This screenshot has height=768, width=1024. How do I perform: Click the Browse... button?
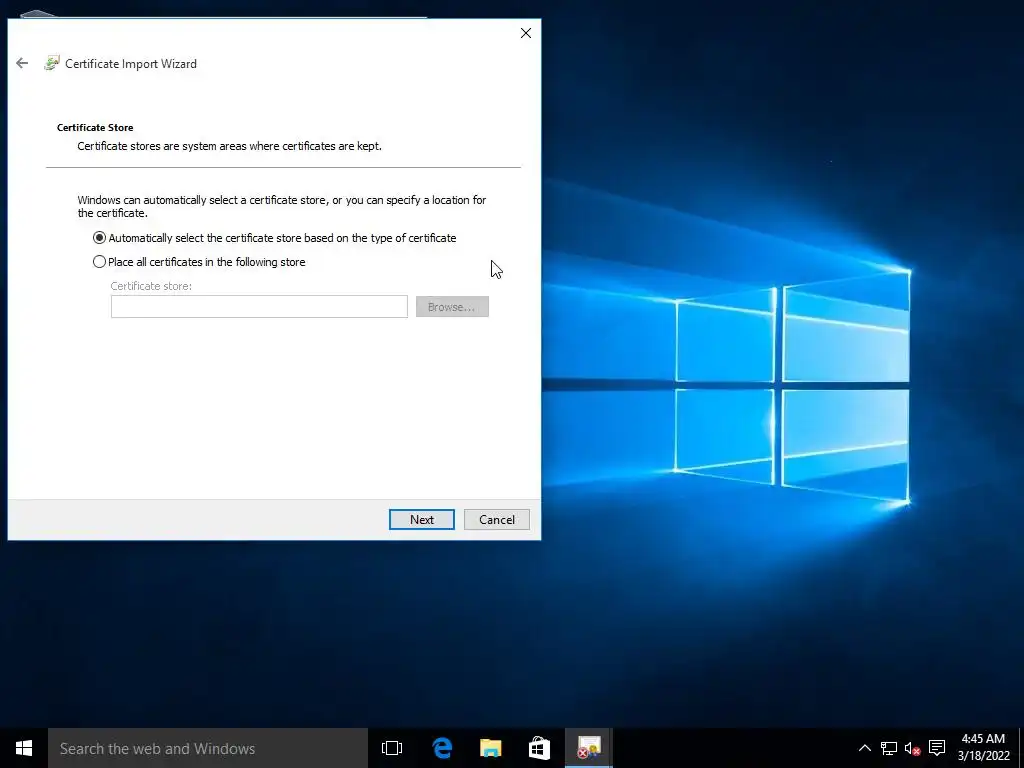pos(452,307)
